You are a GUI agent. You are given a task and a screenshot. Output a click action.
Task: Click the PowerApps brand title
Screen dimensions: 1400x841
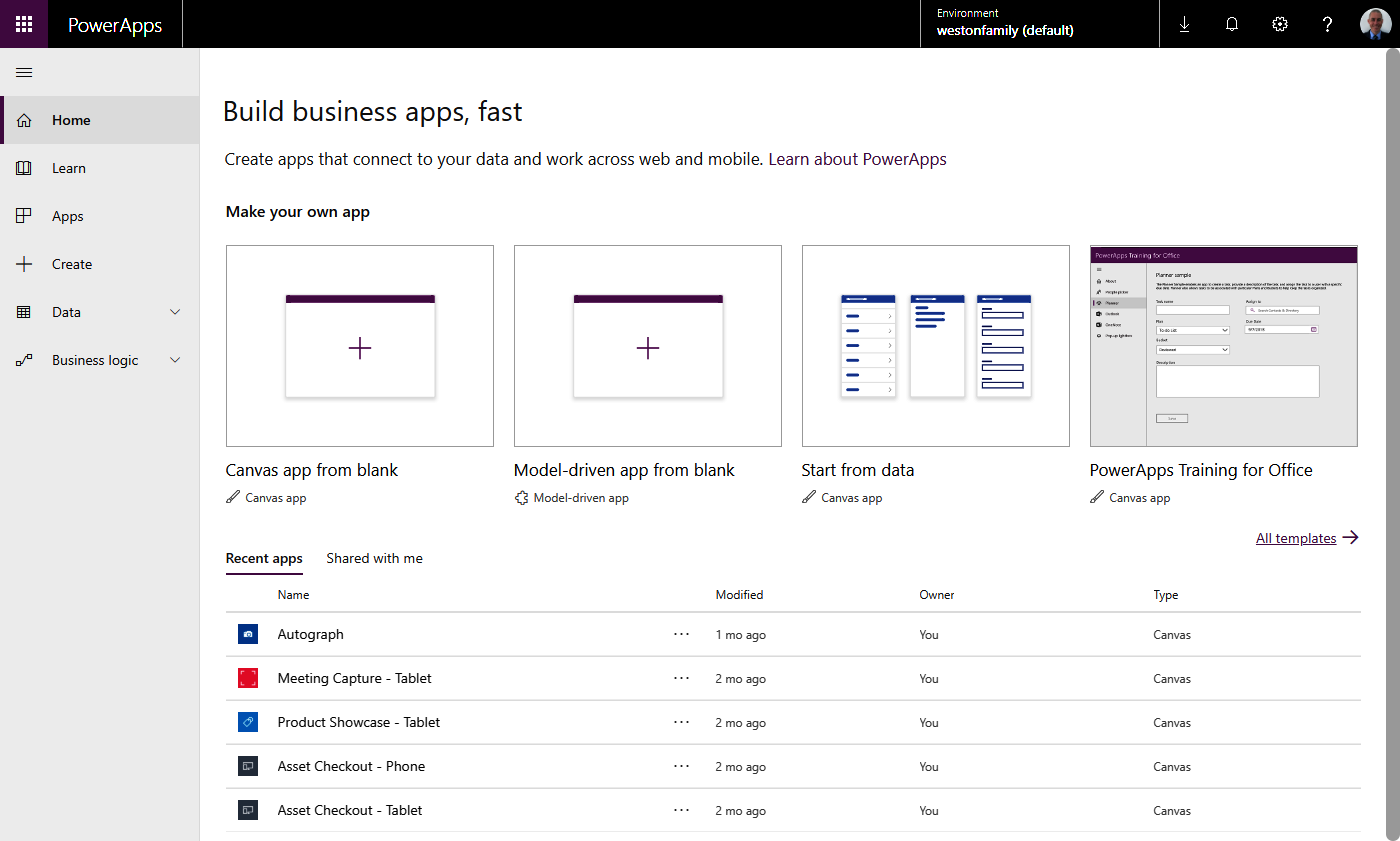[115, 25]
